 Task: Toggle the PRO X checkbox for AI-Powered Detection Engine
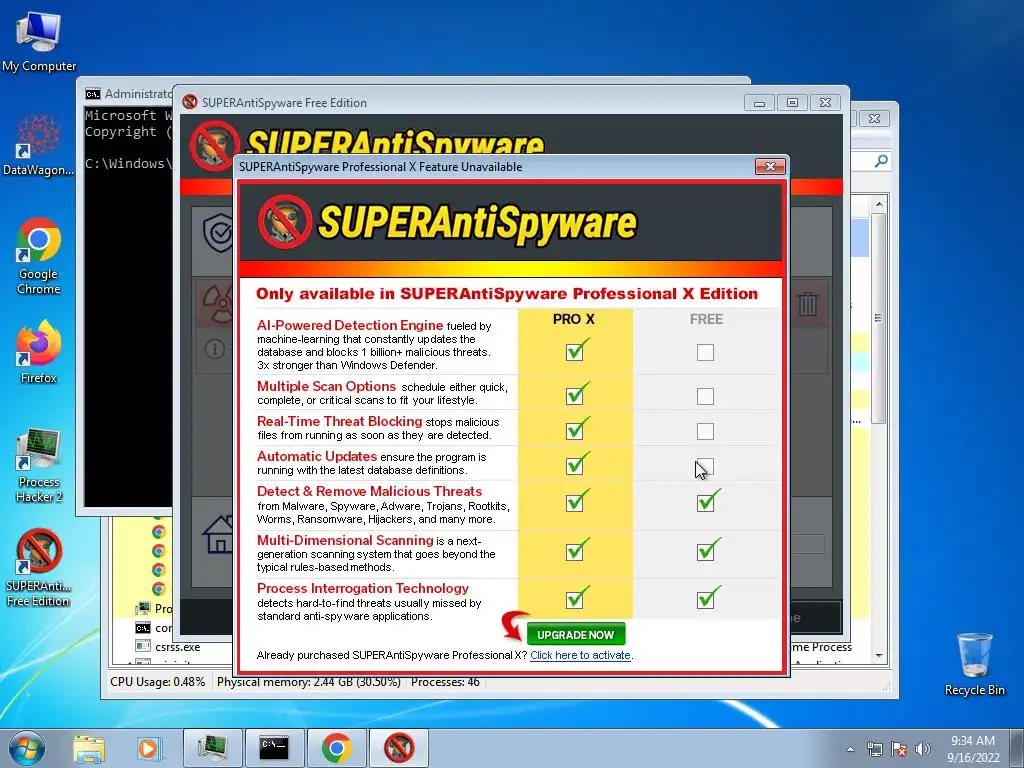click(x=575, y=353)
